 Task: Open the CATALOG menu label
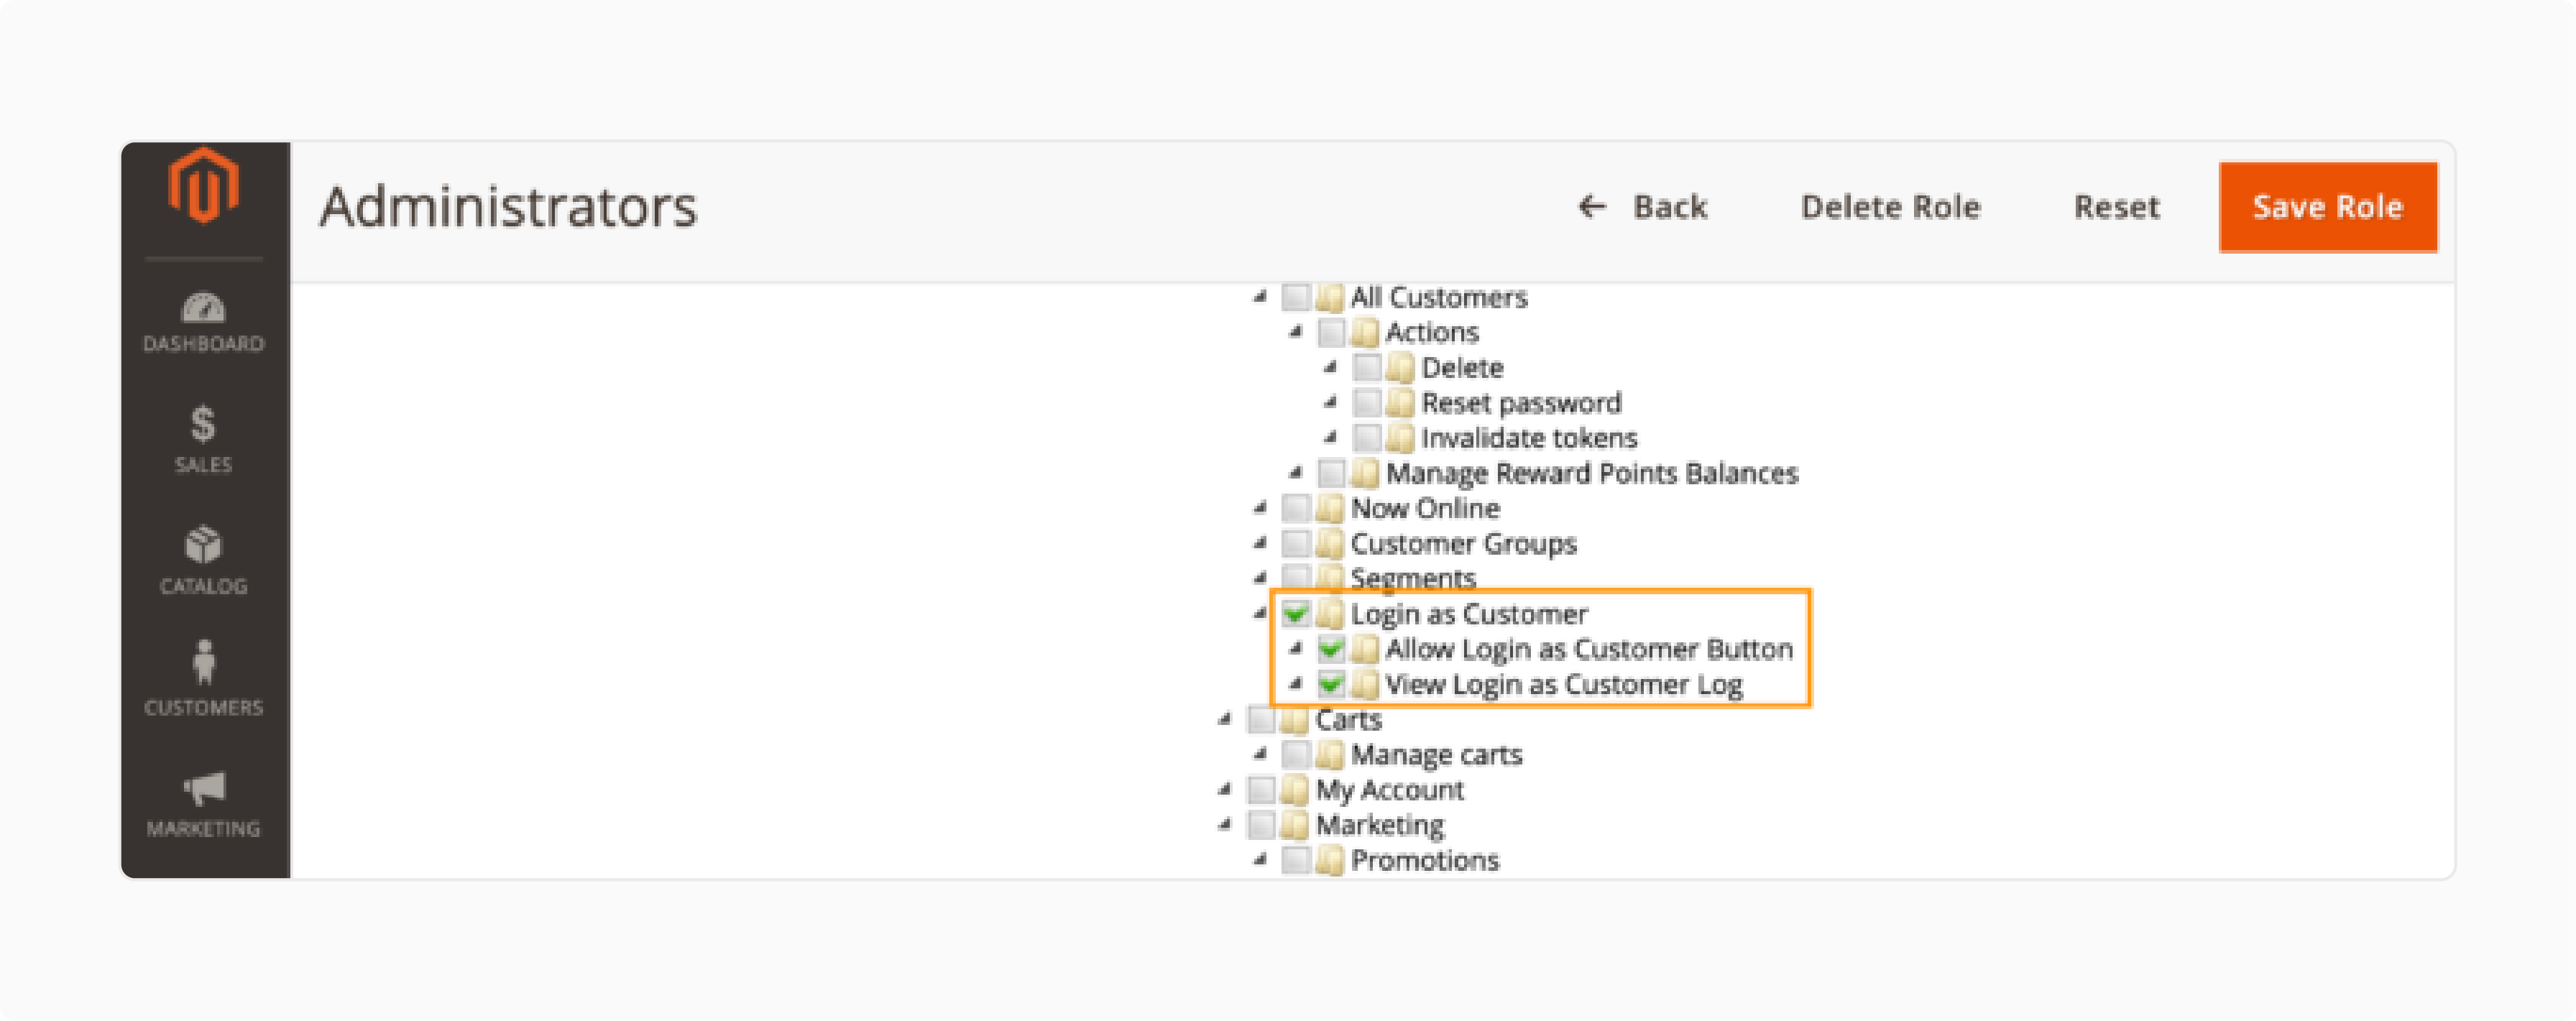(x=203, y=586)
